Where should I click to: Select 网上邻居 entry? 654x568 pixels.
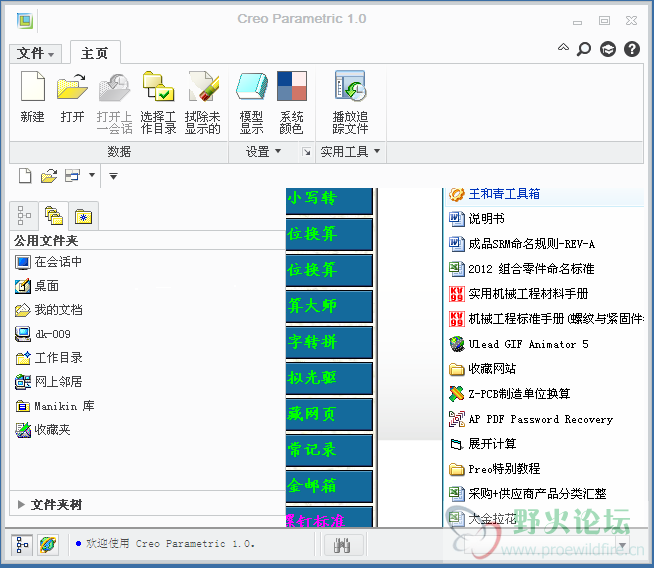(49, 382)
